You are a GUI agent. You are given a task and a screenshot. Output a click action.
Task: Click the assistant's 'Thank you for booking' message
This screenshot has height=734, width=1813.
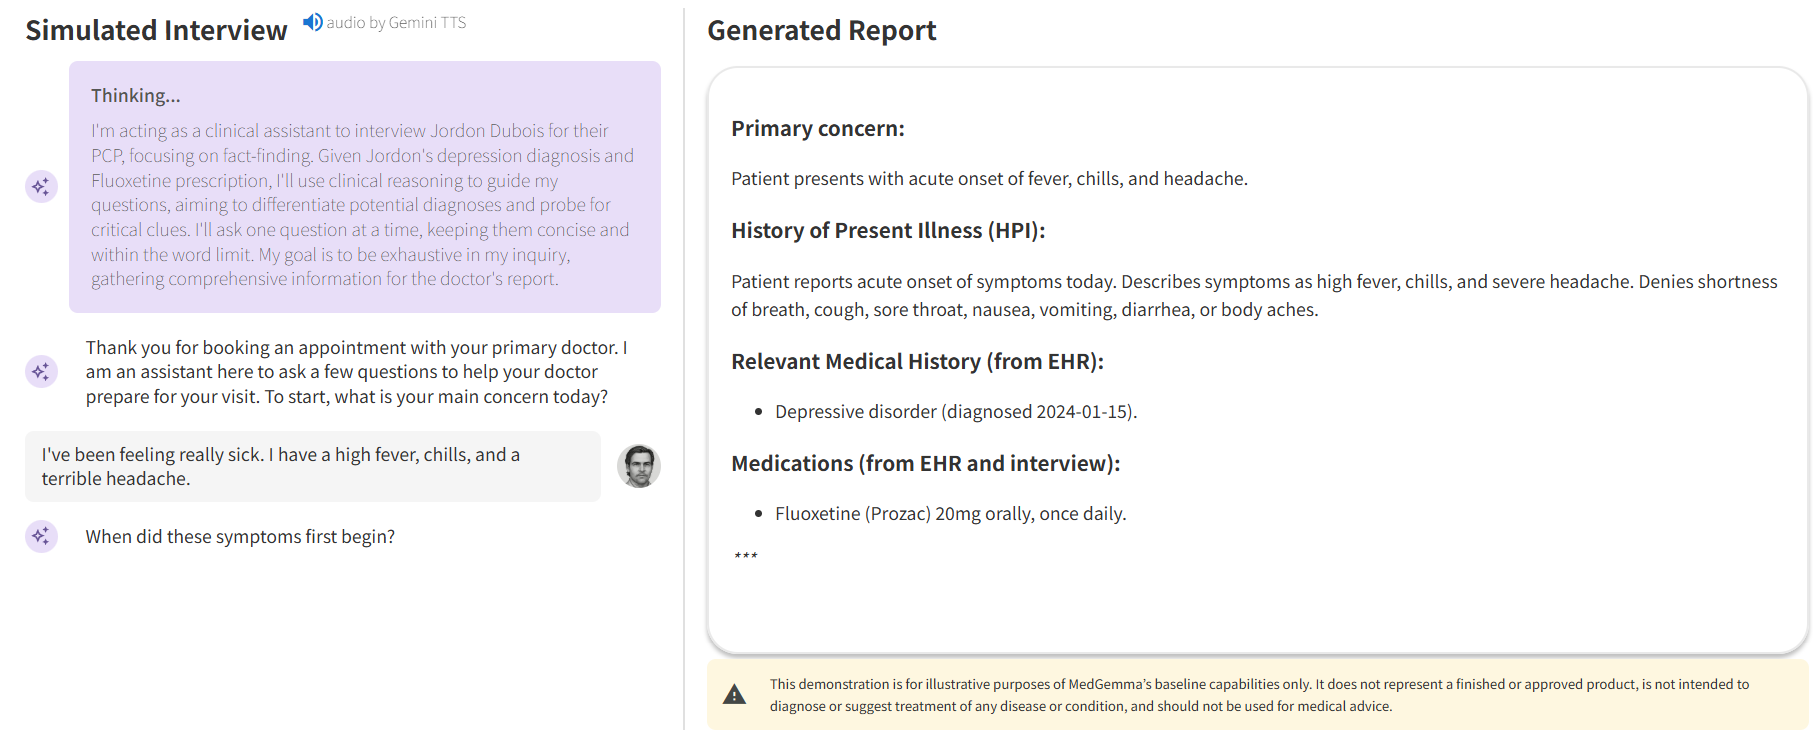point(356,372)
